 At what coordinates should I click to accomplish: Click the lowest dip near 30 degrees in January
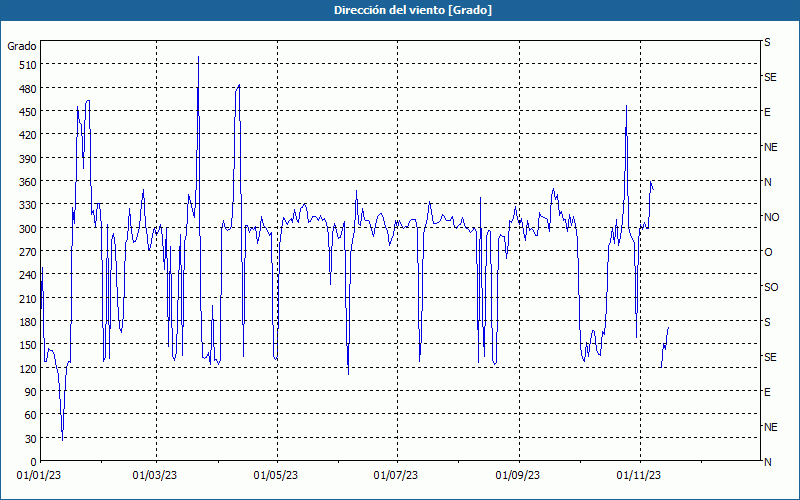pyautogui.click(x=63, y=440)
